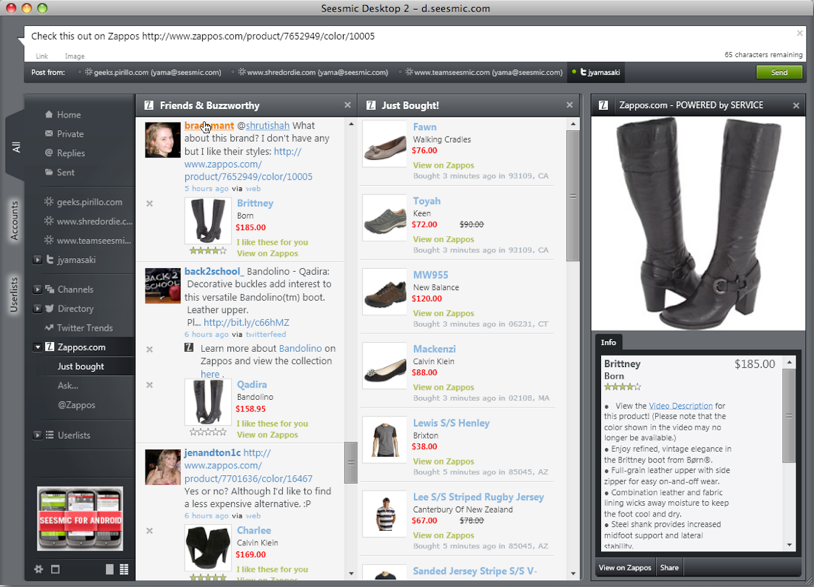Switch to single column view icon
Image resolution: width=814 pixels, height=587 pixels.
110,569
